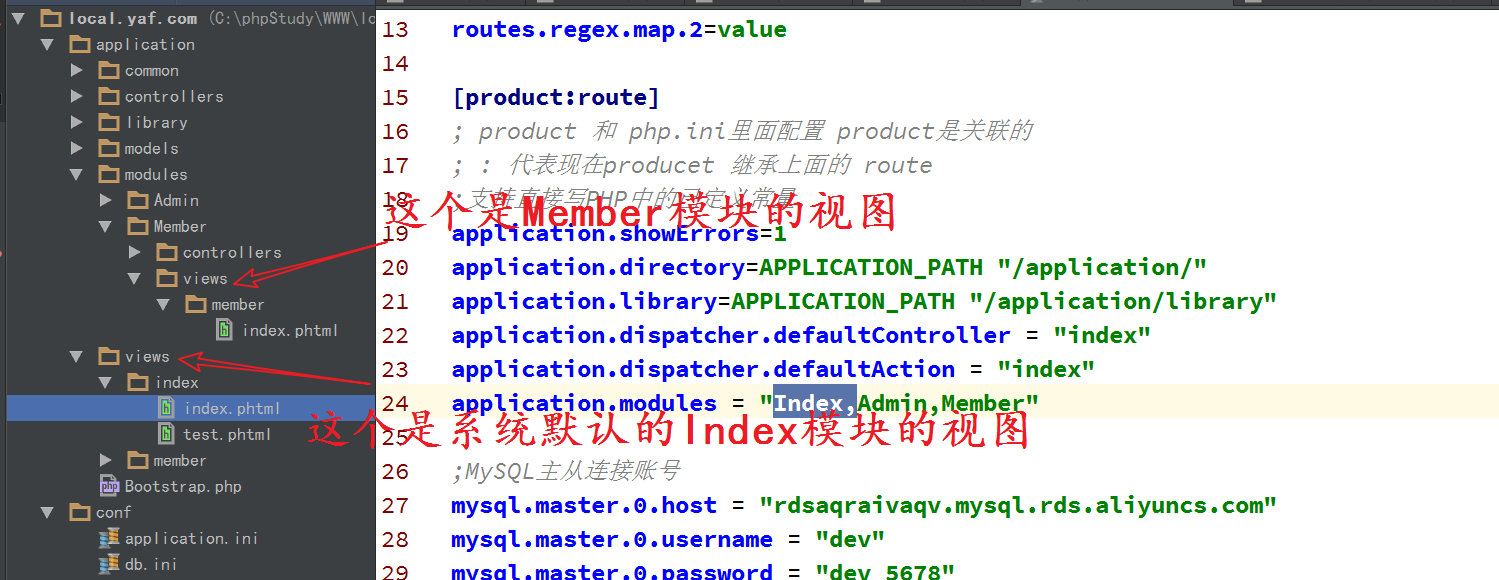This screenshot has height=580, width=1499.
Task: Collapse the application folder arrow
Action: 47,45
